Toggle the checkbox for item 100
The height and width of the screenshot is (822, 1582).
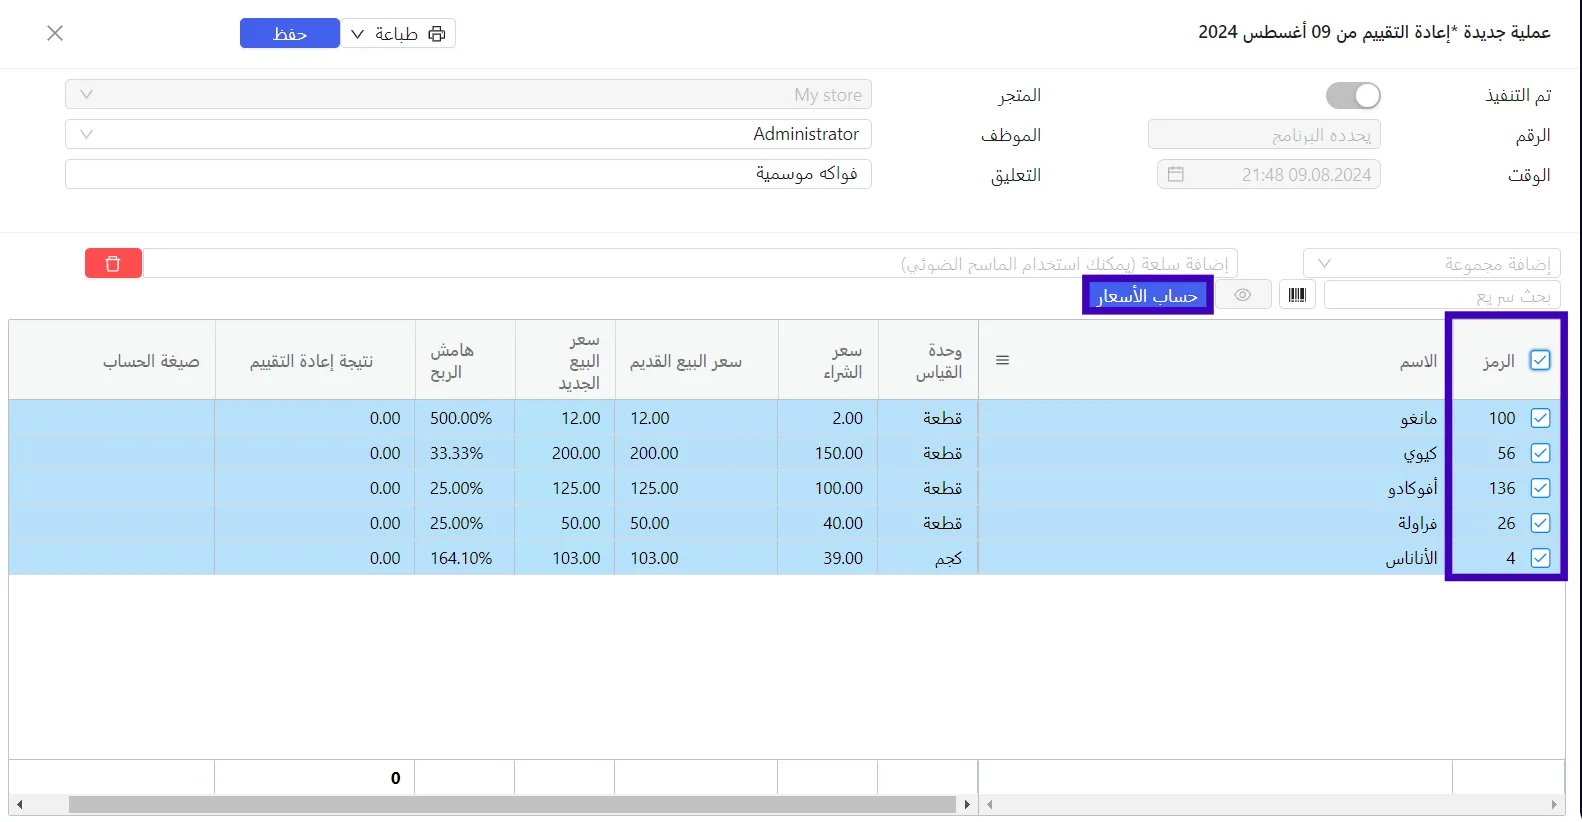(1540, 418)
